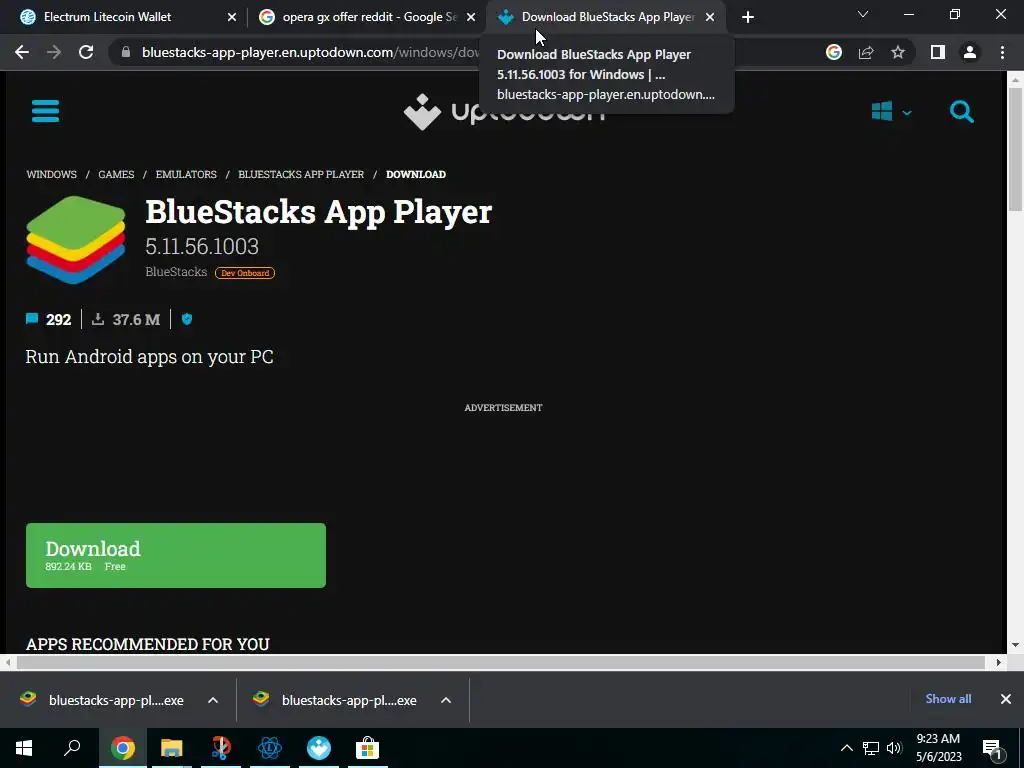Bookmark this page with the star icon
The width and height of the screenshot is (1024, 768).
coord(898,52)
